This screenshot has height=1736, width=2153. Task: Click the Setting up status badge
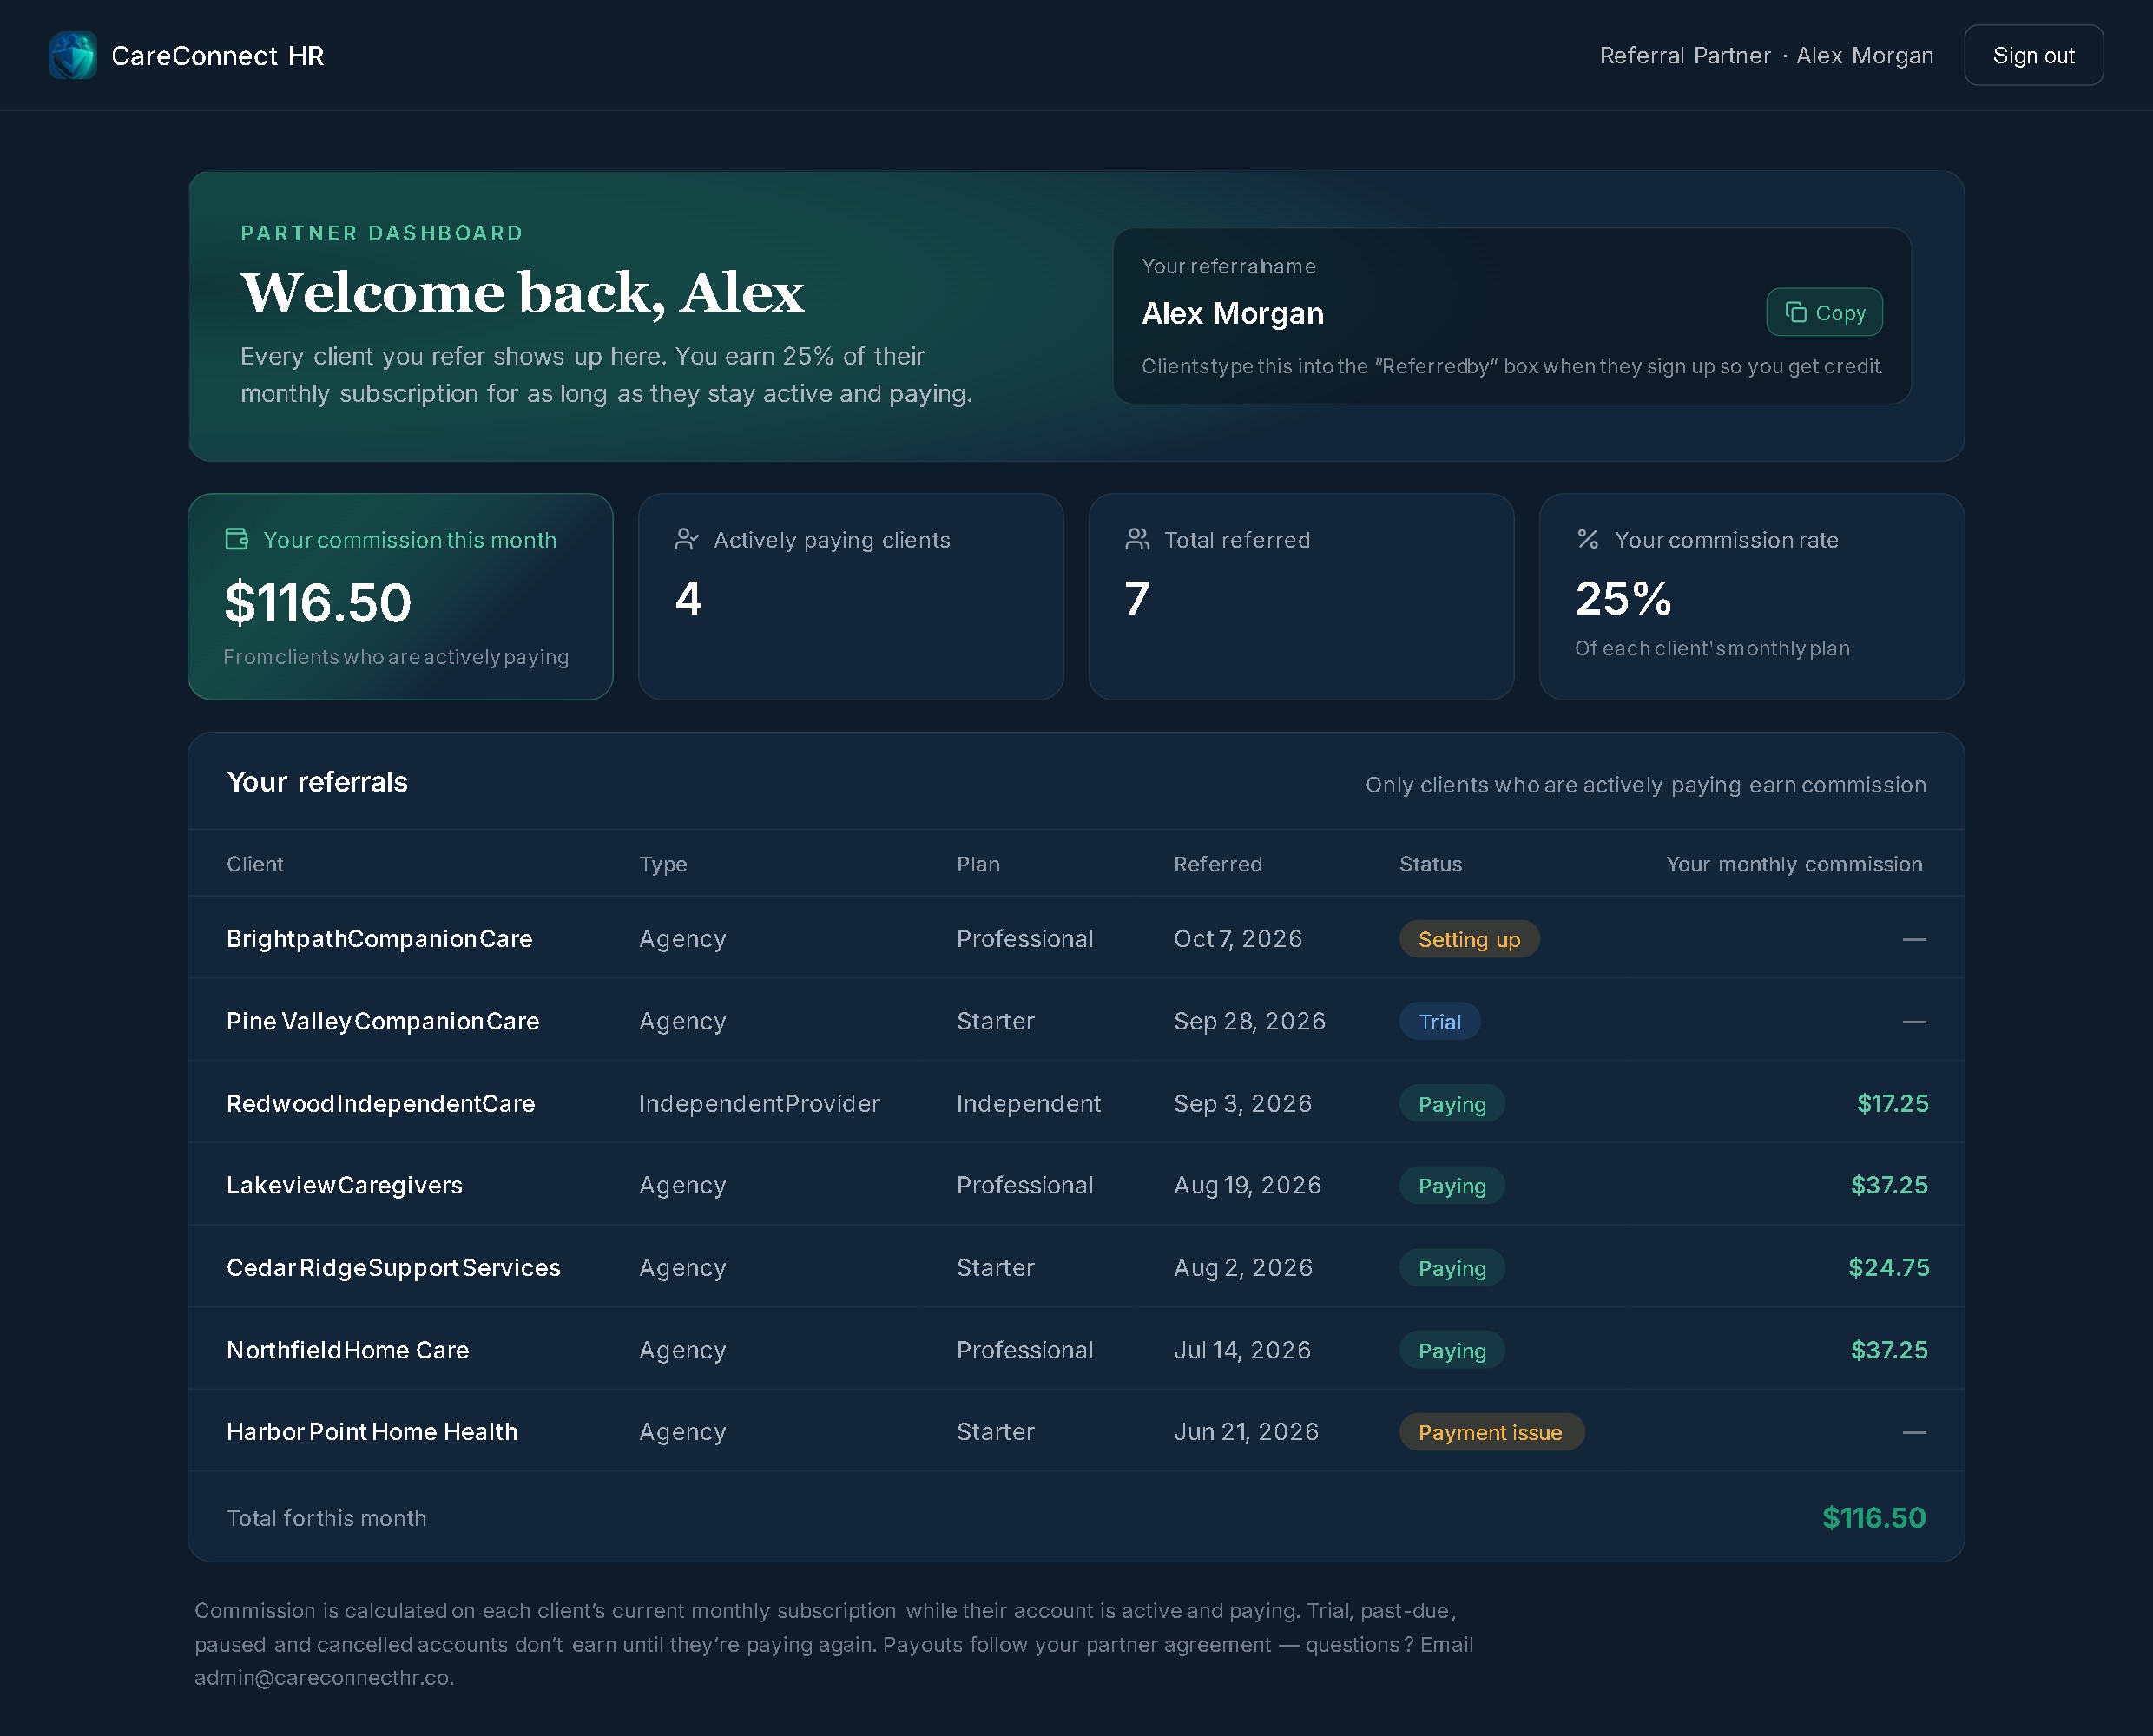click(1468, 939)
